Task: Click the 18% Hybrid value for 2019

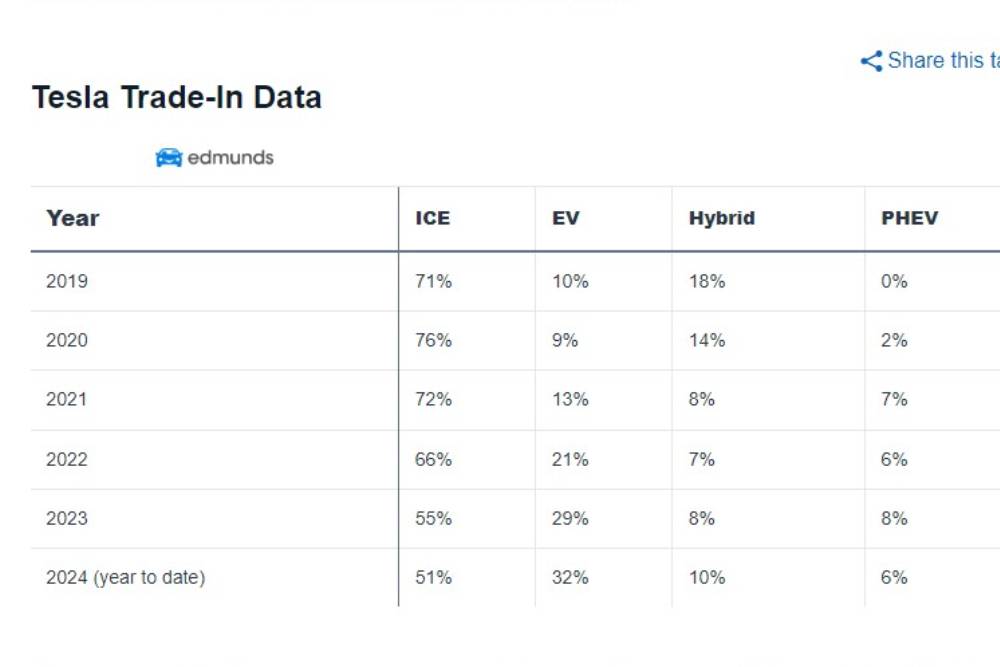Action: pyautogui.click(x=707, y=281)
